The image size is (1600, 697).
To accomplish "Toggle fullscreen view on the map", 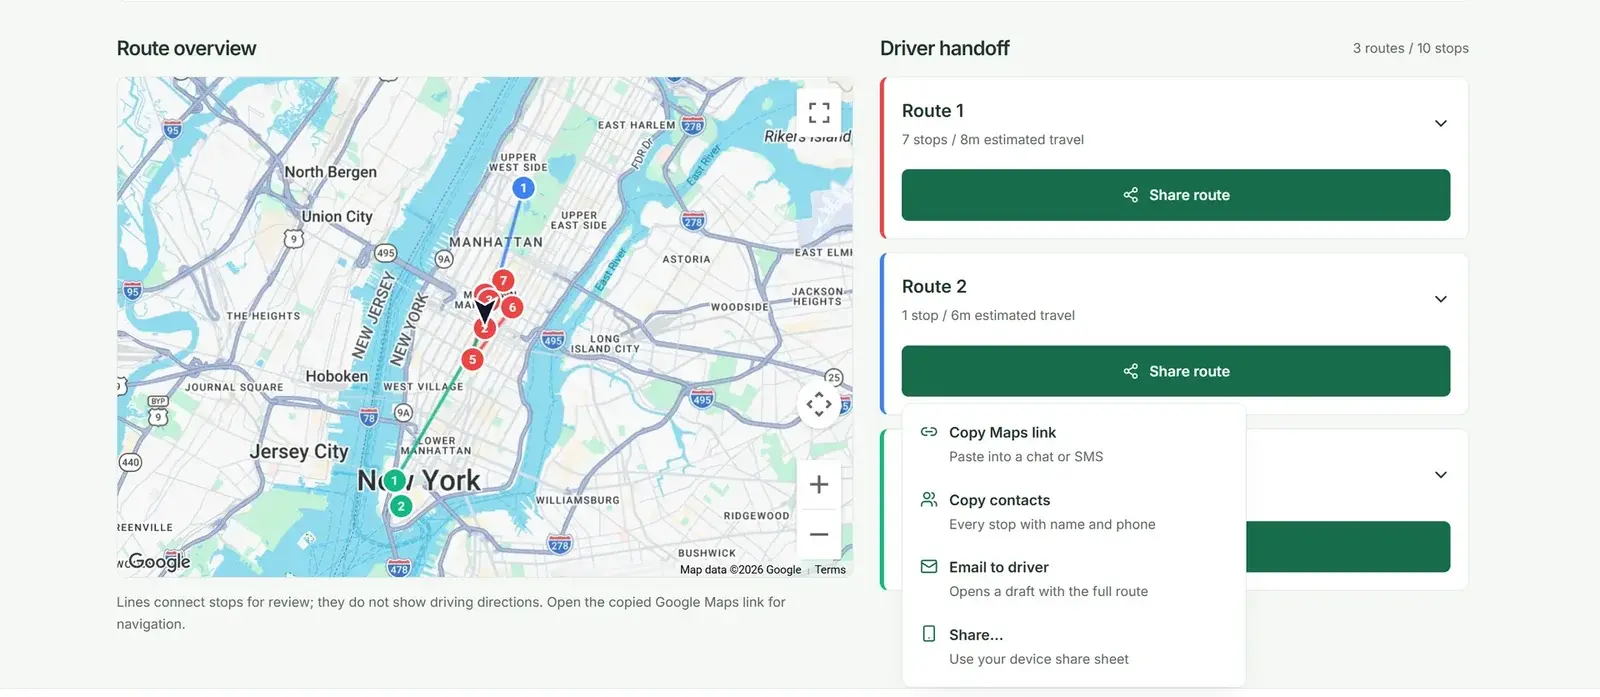I will [819, 112].
